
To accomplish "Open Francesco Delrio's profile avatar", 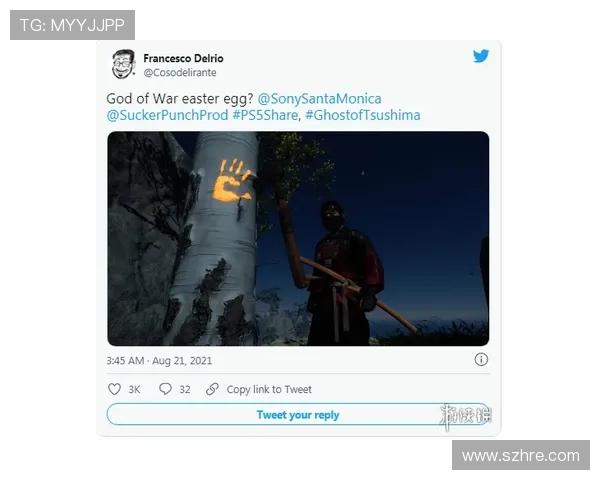I will (x=123, y=64).
